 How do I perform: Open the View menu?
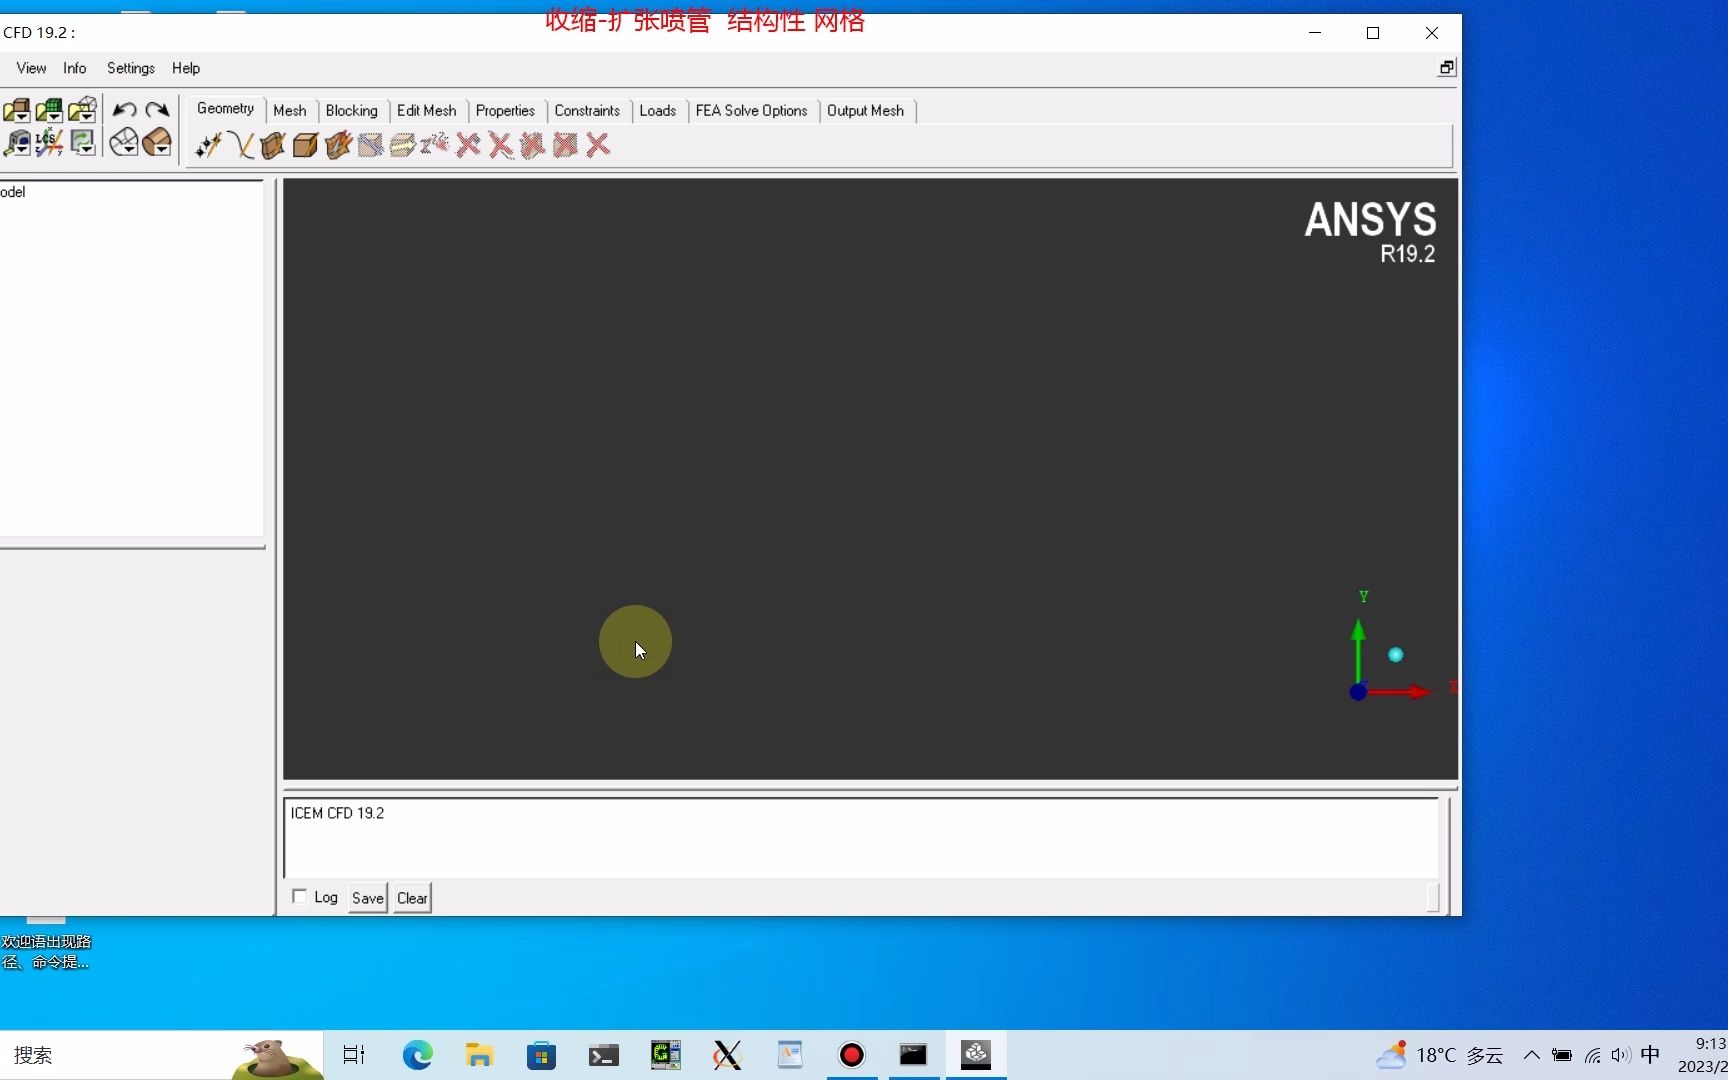click(x=31, y=68)
